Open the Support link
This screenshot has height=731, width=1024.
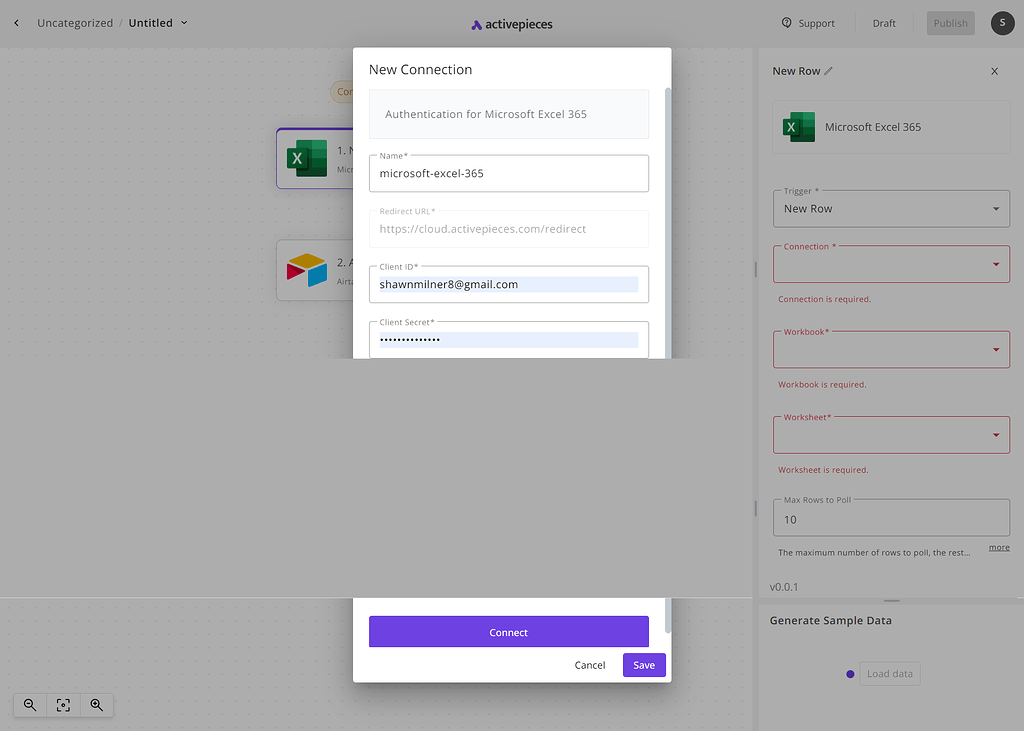808,23
